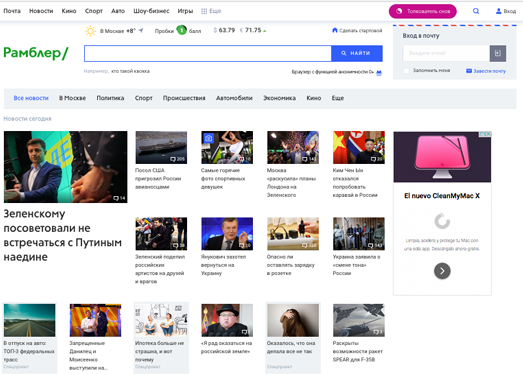This screenshot has width=523, height=375.
Task: Open Новости in top menu
Action: pos(41,11)
